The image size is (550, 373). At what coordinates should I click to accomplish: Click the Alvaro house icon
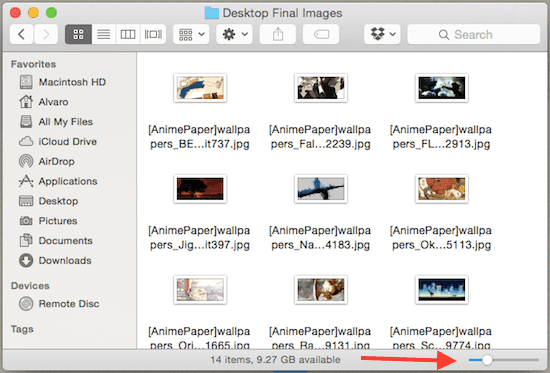(x=26, y=102)
